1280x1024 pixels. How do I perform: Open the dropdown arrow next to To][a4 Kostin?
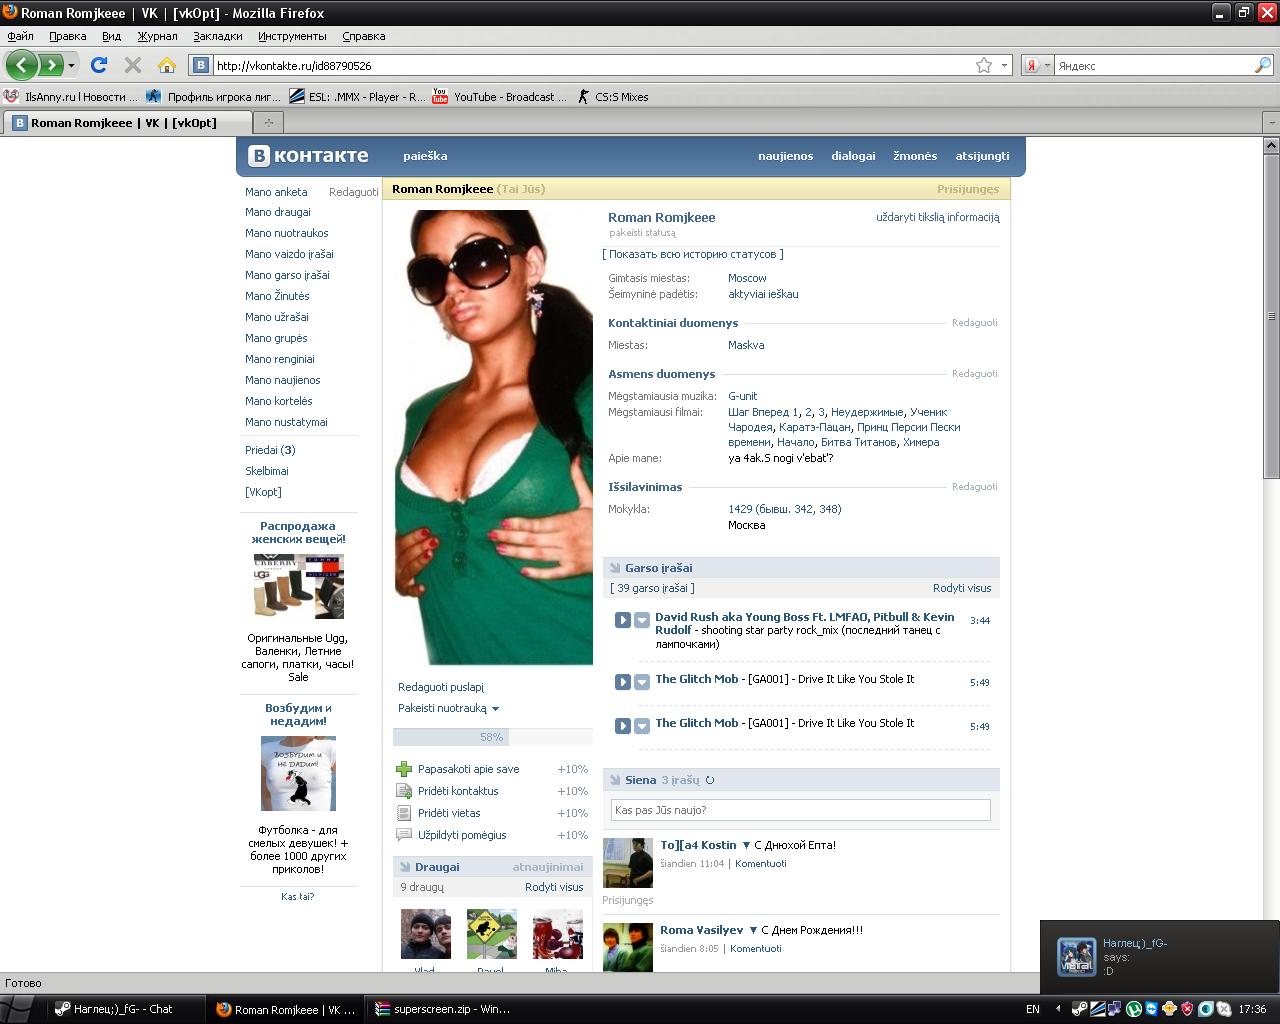coord(746,845)
